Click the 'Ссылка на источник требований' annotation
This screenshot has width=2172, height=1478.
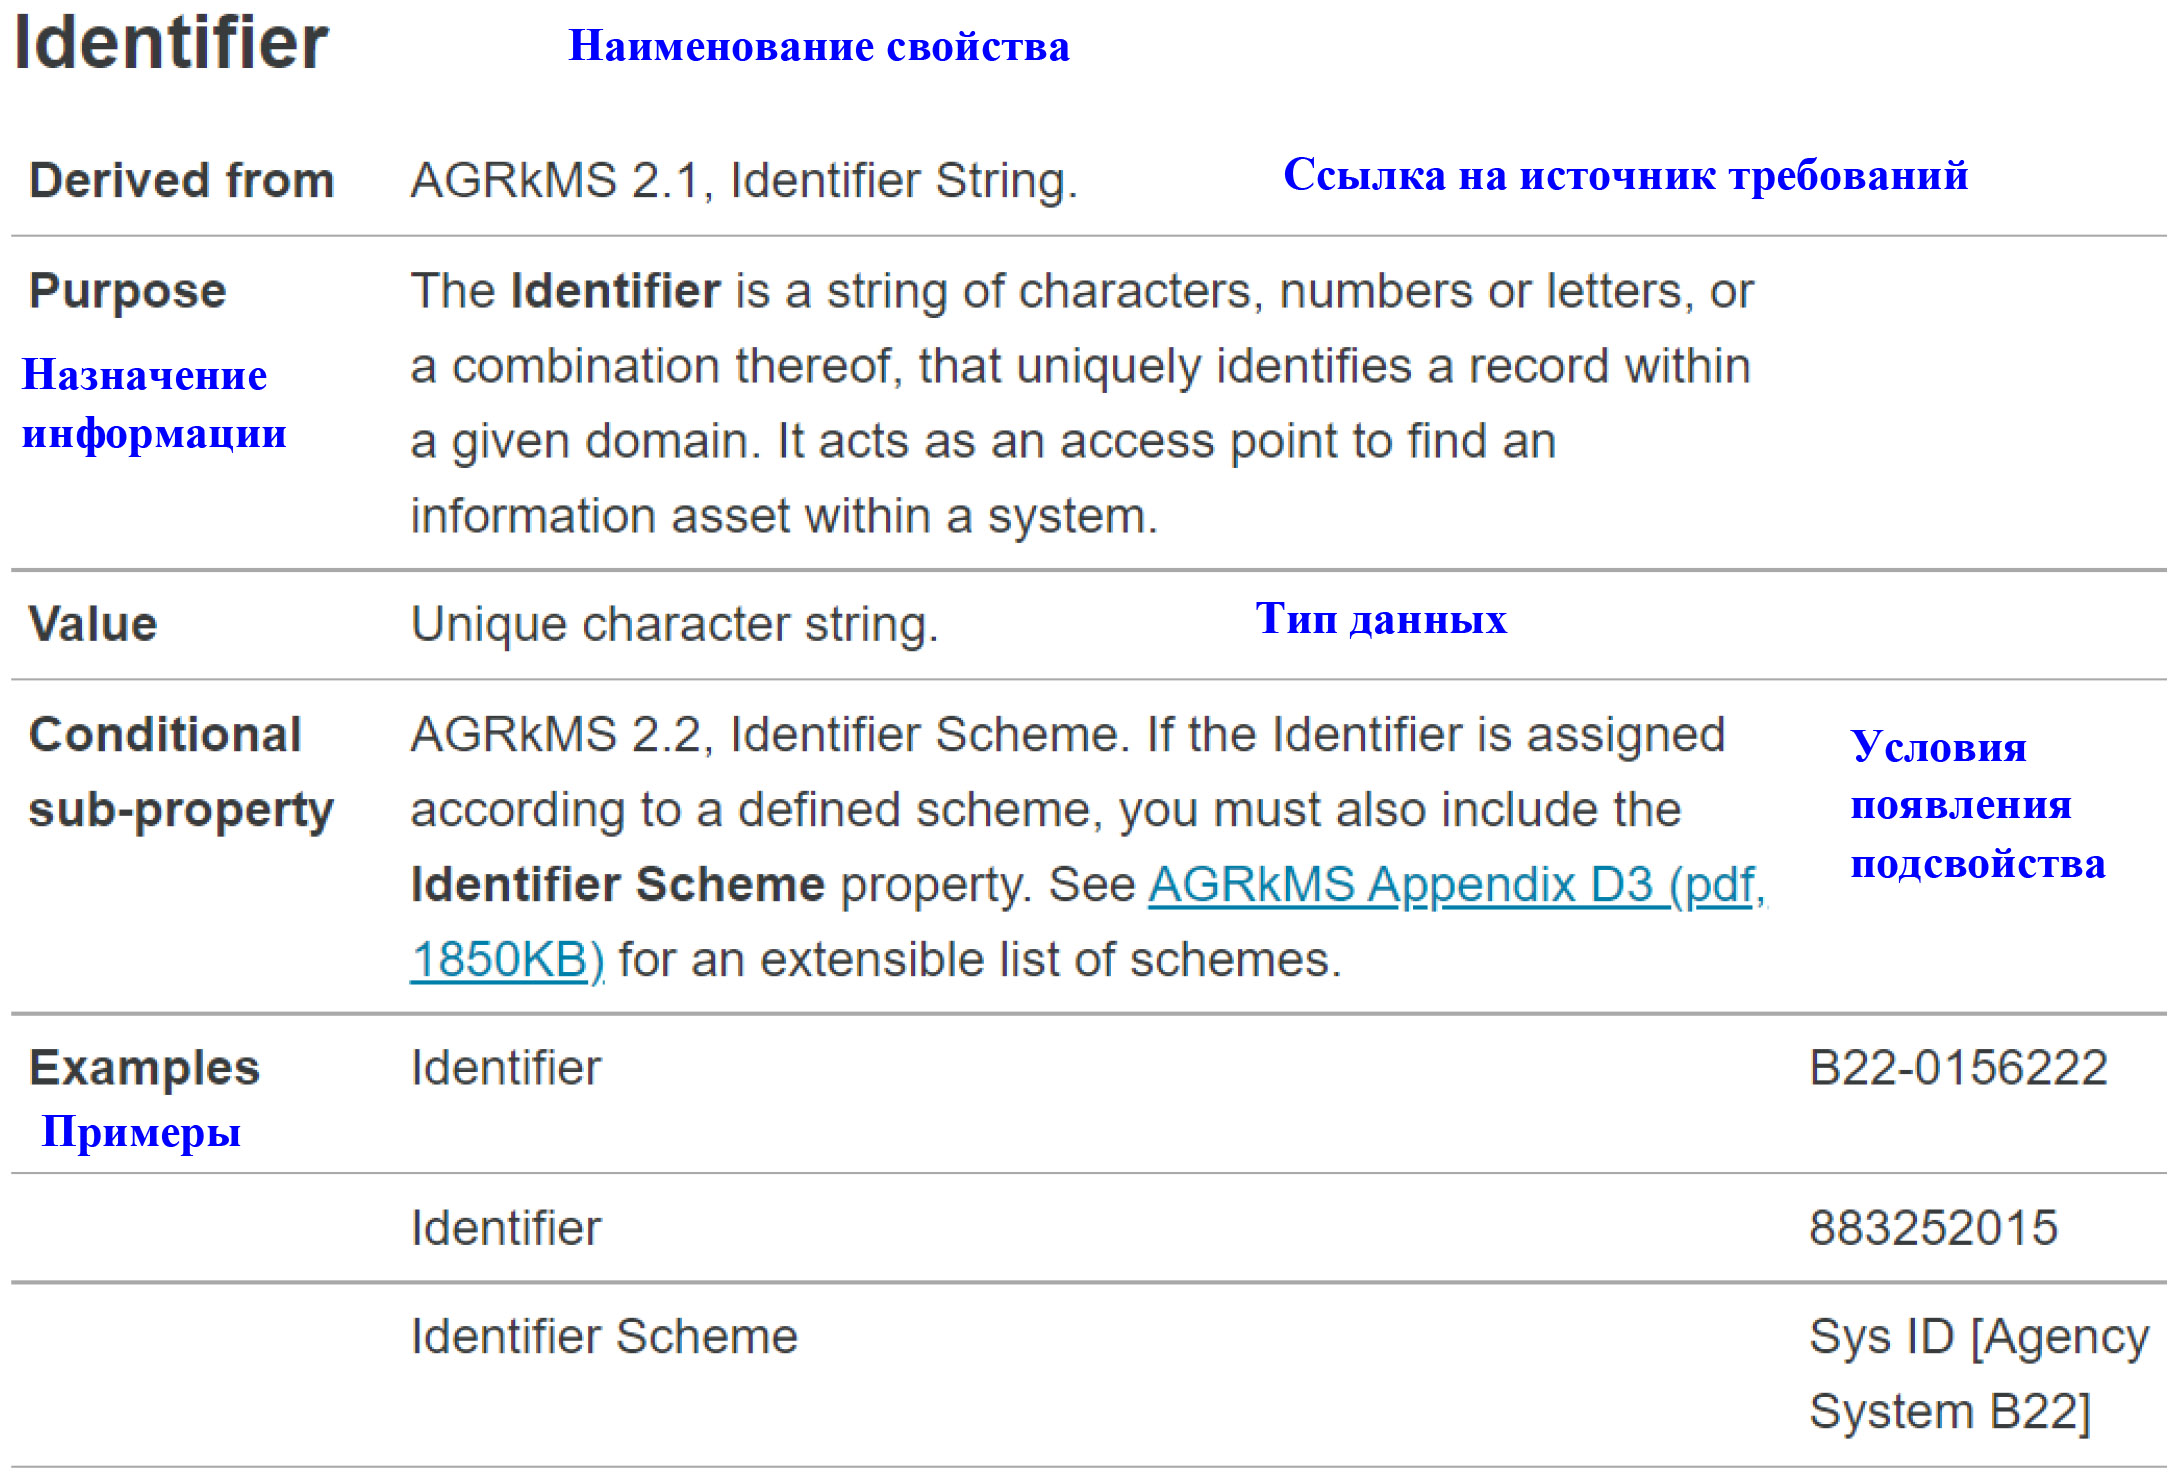point(1625,176)
